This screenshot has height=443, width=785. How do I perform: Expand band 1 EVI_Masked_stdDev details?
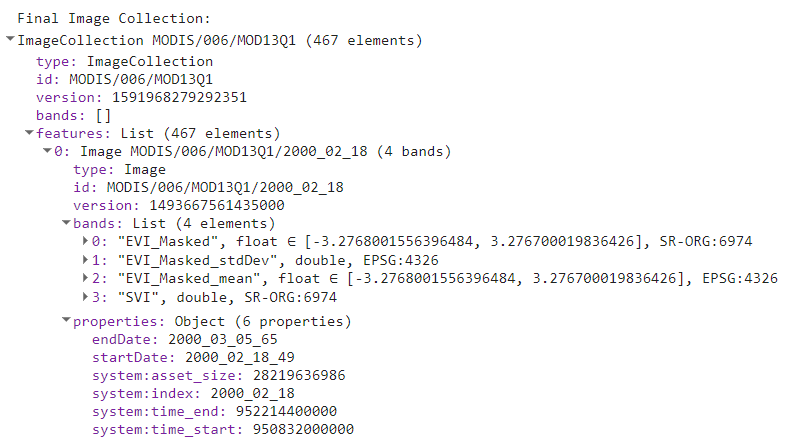[x=85, y=259]
